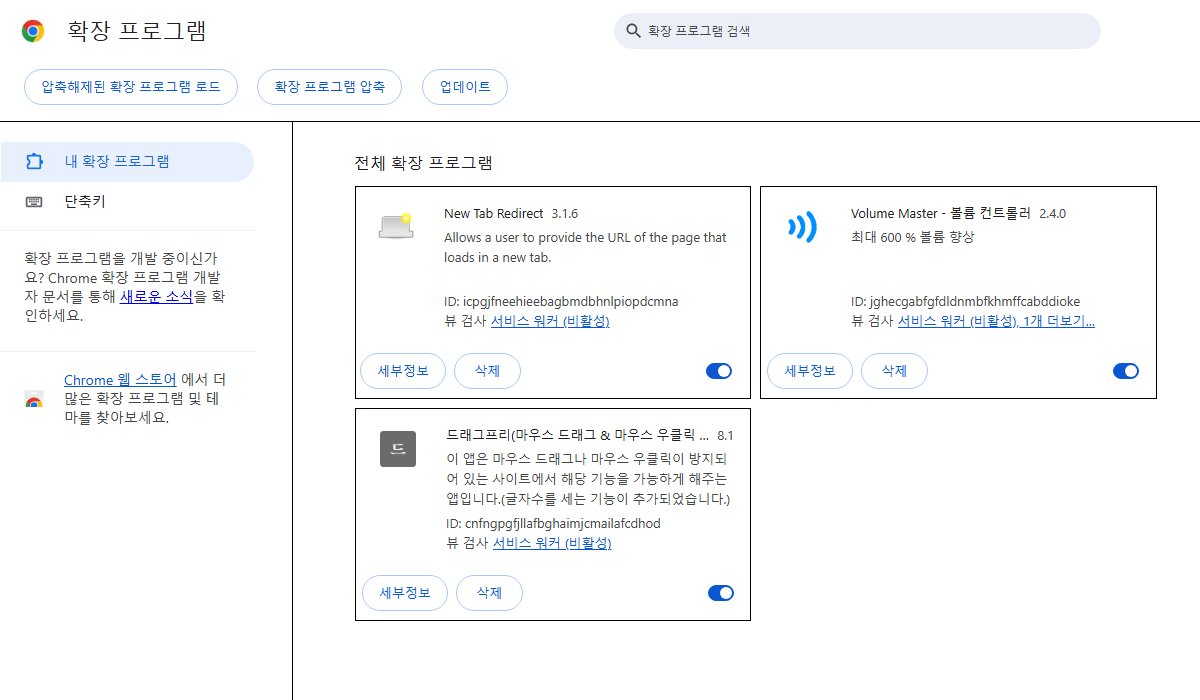Click the magnifier icon in the search box
This screenshot has width=1200, height=700.
[x=632, y=31]
